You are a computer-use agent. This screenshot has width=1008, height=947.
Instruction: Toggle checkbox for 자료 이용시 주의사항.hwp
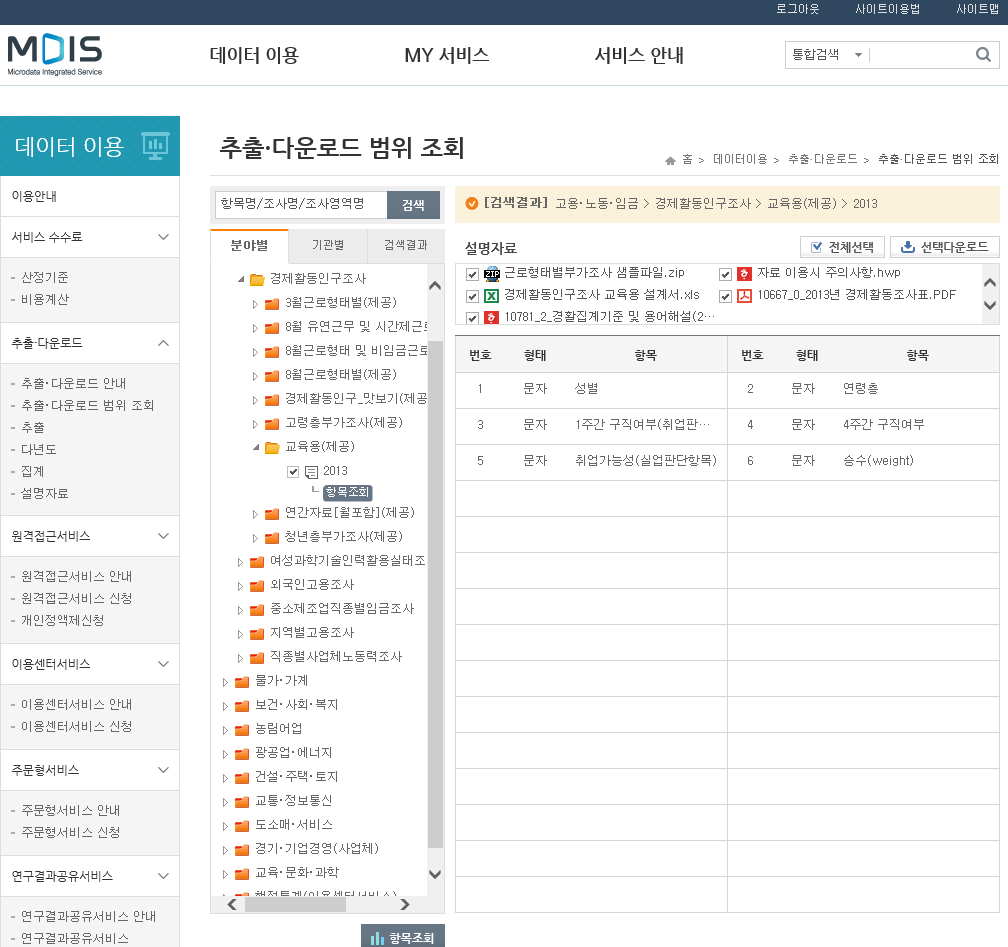726,274
